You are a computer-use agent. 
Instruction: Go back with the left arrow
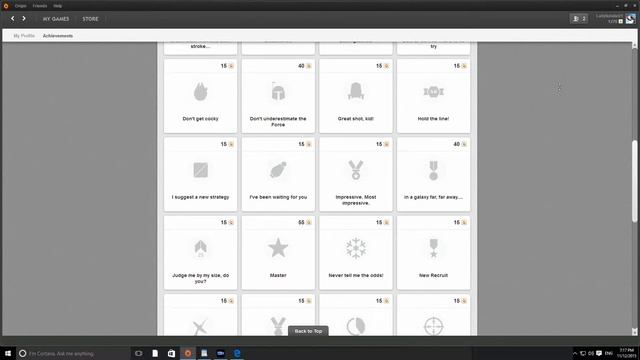tap(13, 18)
